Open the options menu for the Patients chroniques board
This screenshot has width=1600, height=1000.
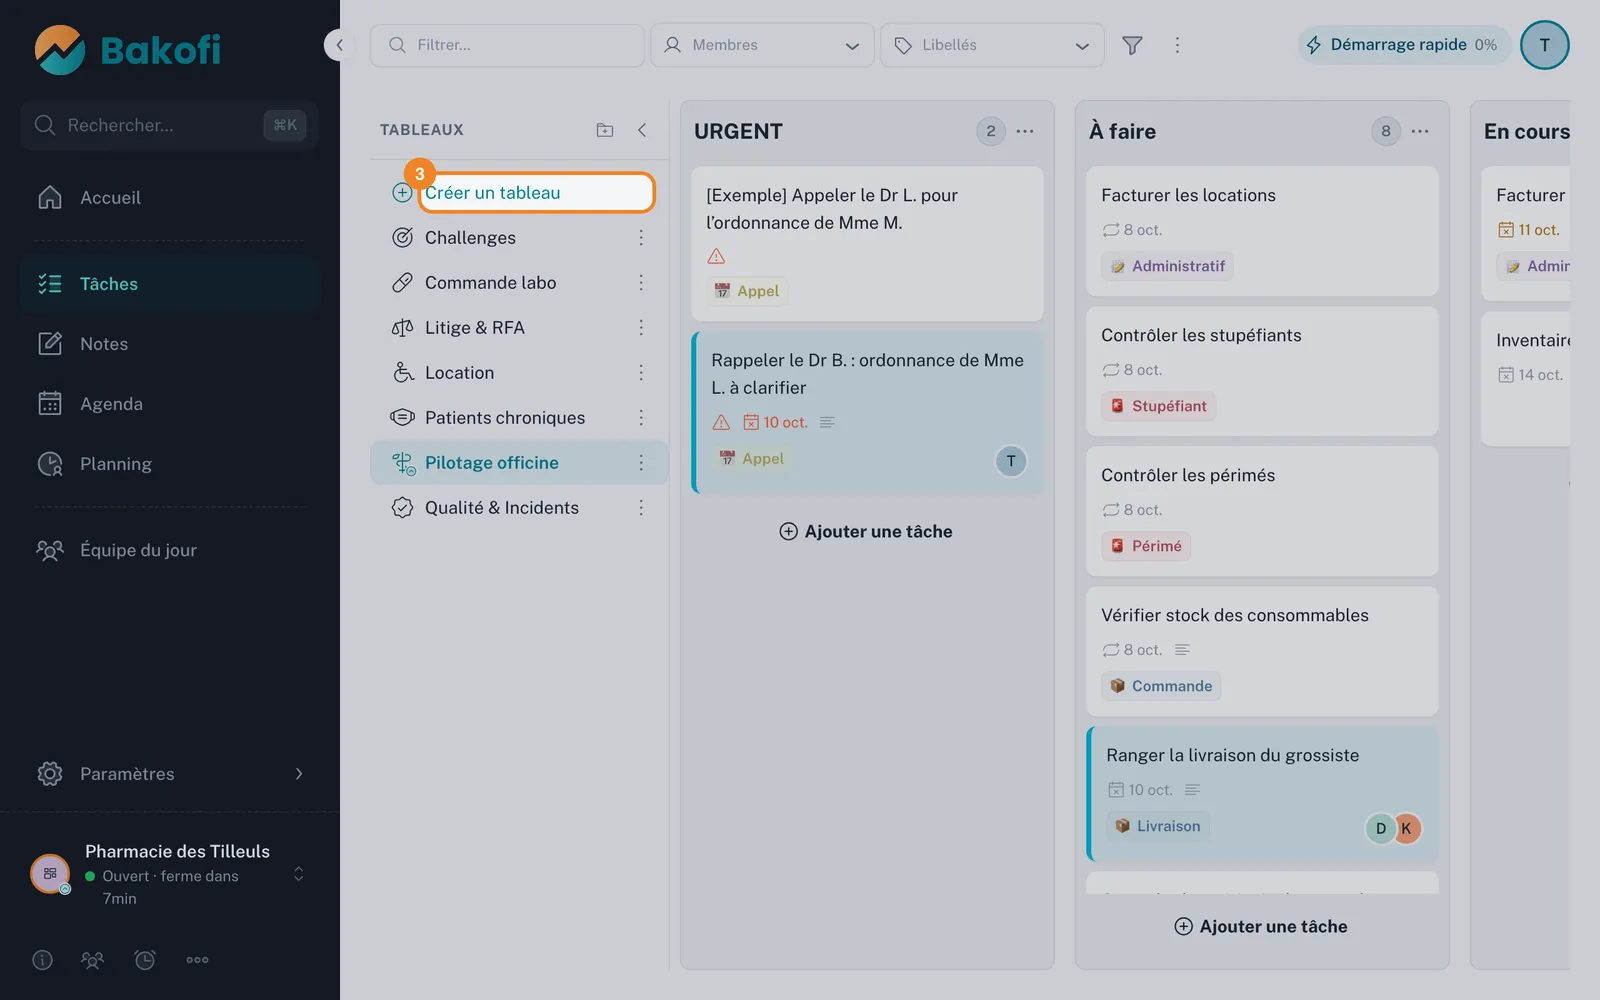pyautogui.click(x=641, y=418)
